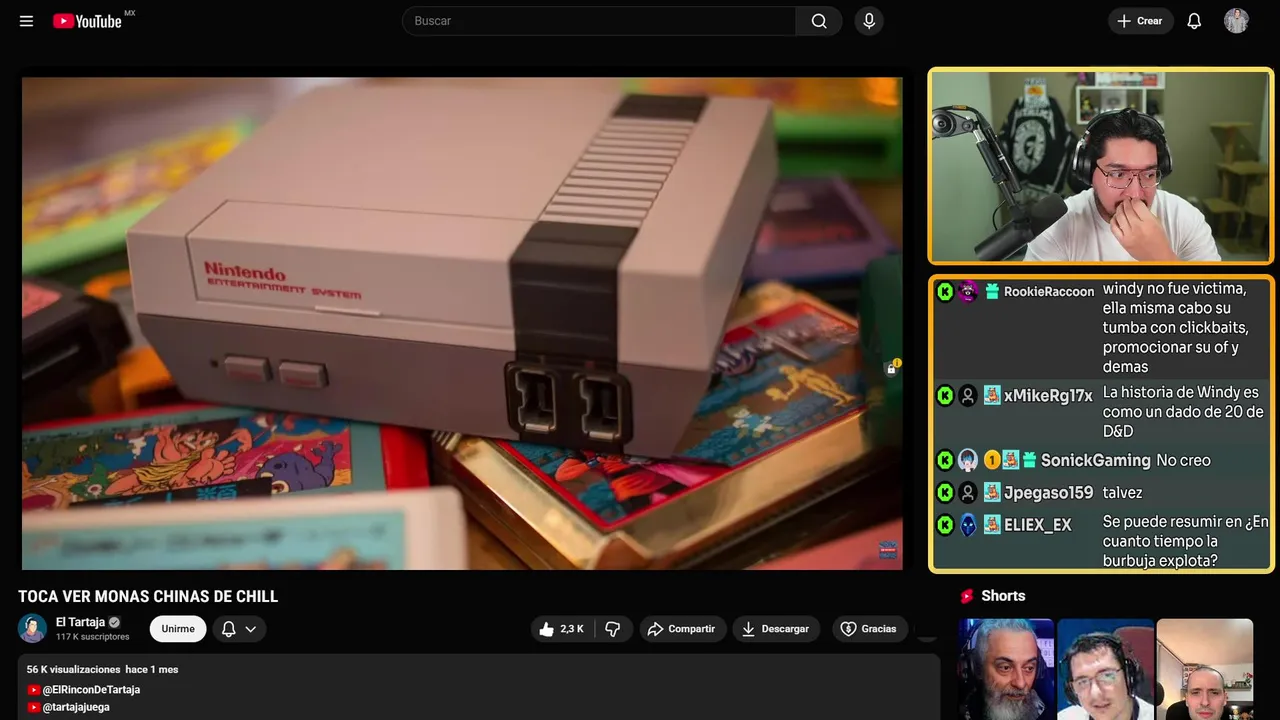Join the channel with Unirme
Image resolution: width=1280 pixels, height=720 pixels.
click(x=178, y=629)
